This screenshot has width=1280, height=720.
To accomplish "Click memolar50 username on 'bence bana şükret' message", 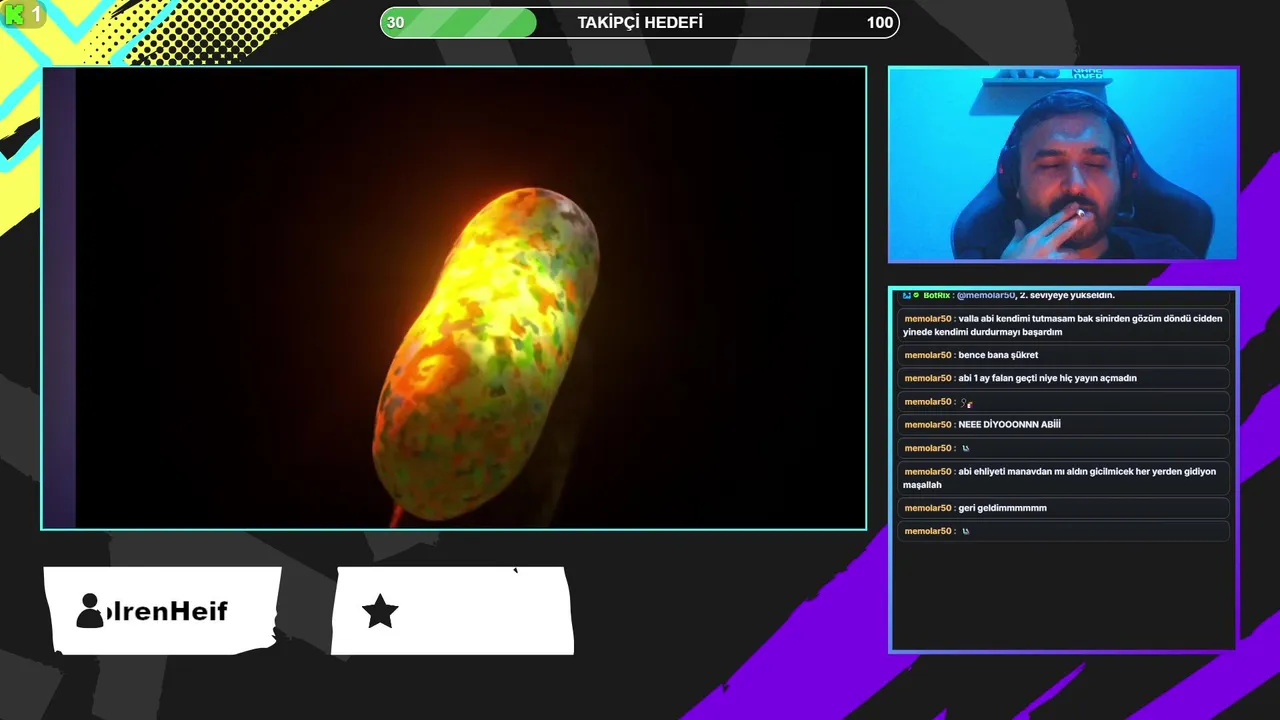I will click(x=928, y=355).
